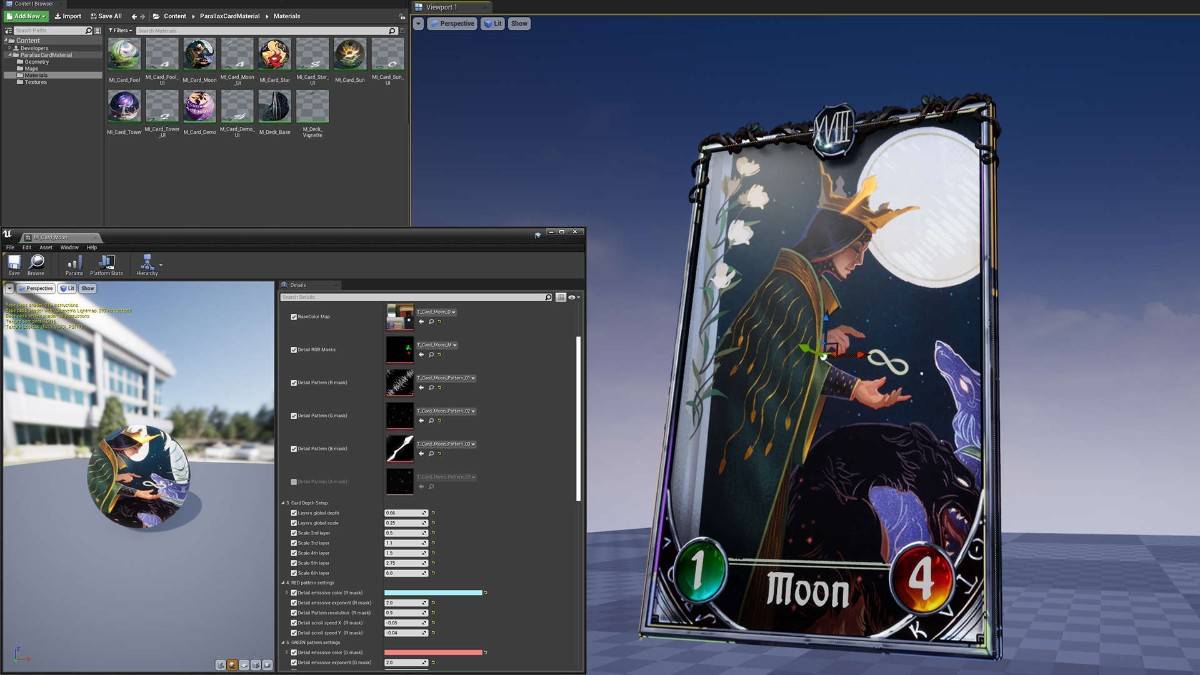Open the Window menu in material editor
The height and width of the screenshot is (675, 1200).
coord(69,247)
